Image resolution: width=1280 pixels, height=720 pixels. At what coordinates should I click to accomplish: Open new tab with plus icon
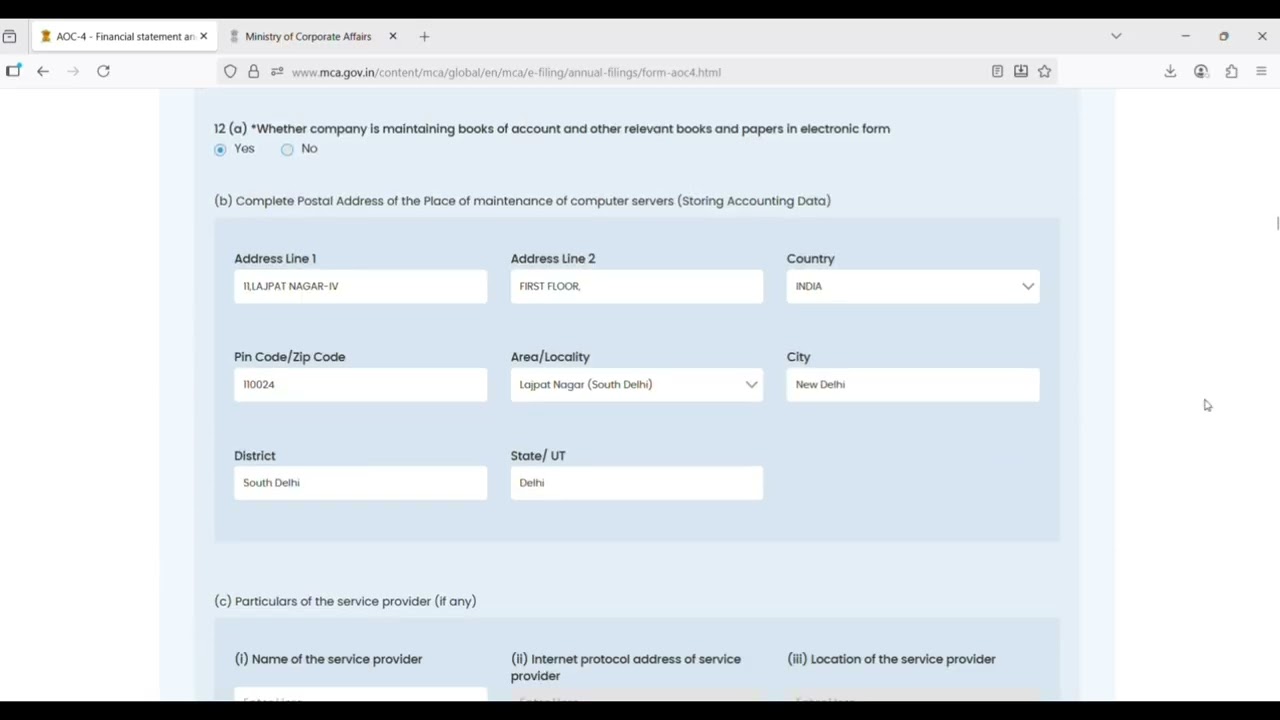(424, 37)
